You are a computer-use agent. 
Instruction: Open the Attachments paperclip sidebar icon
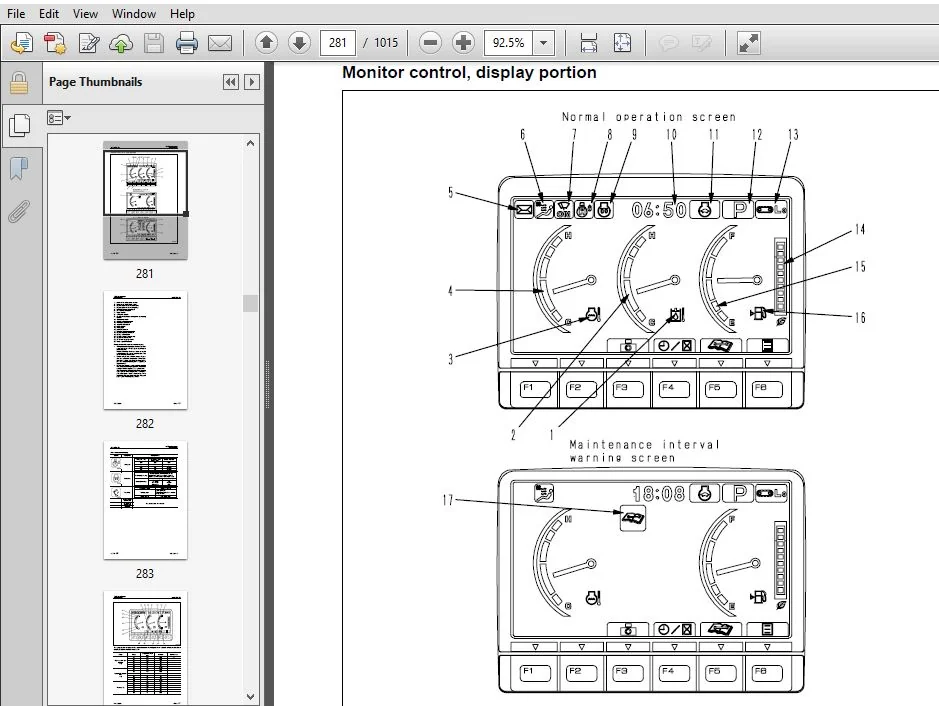[19, 211]
